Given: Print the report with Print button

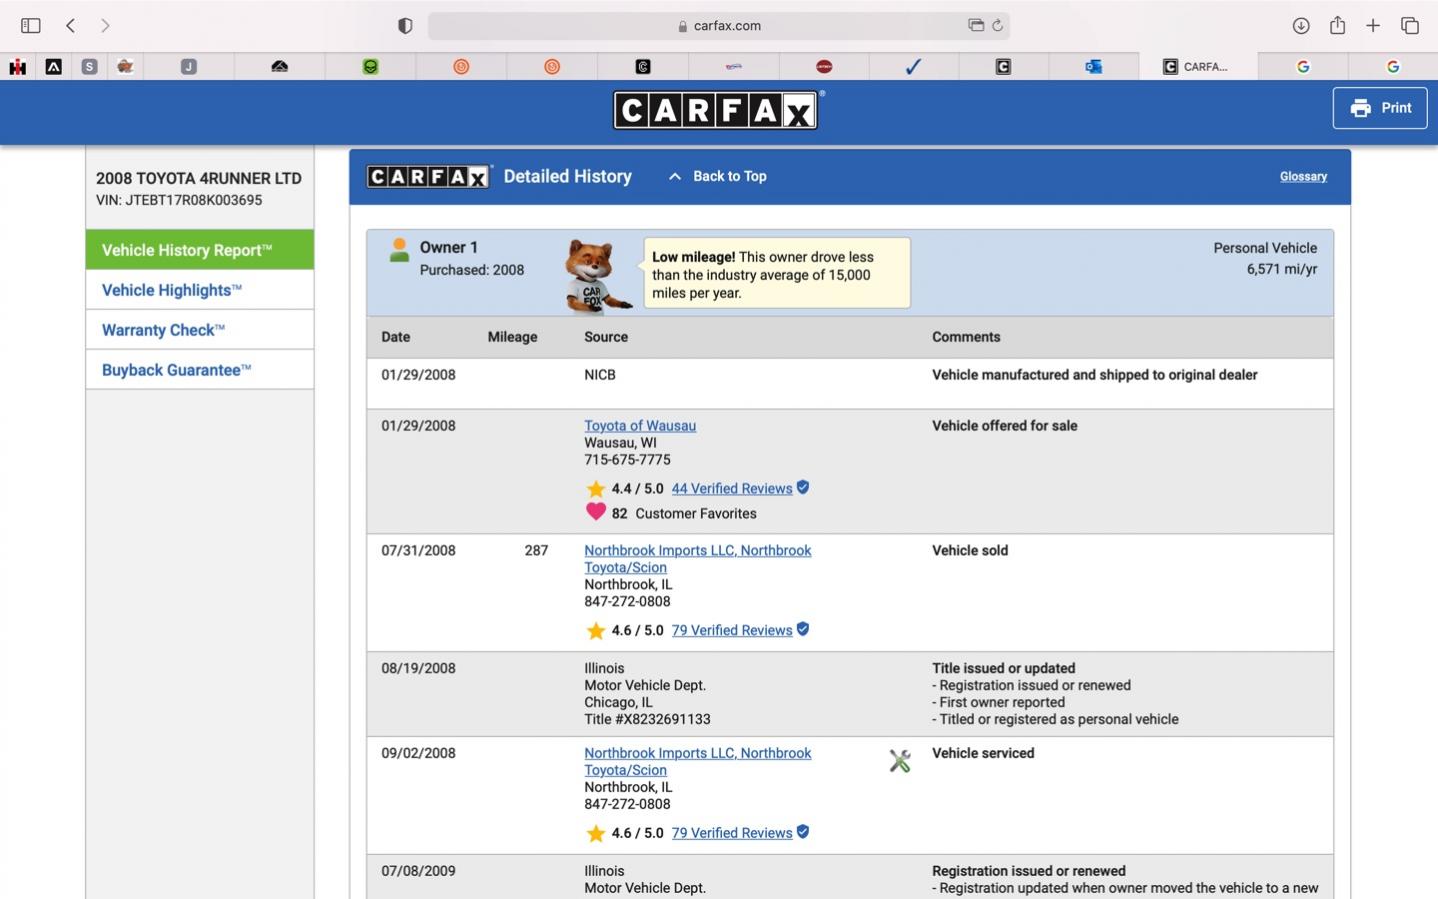Looking at the screenshot, I should 1380,108.
